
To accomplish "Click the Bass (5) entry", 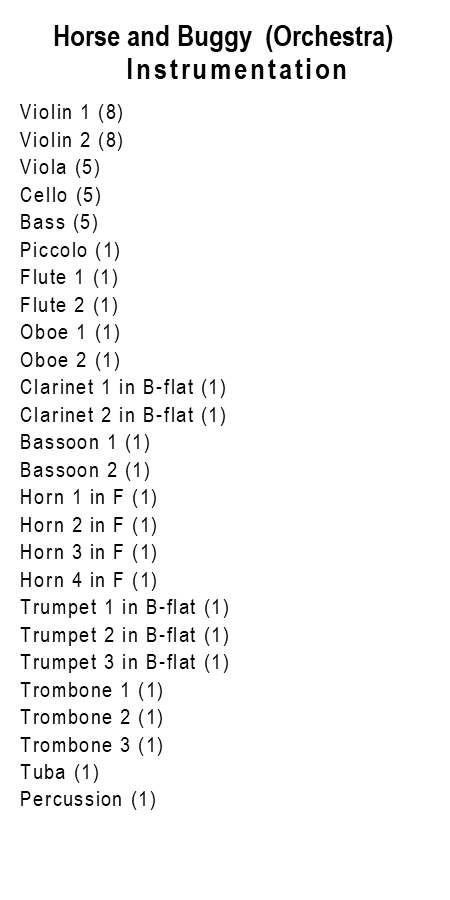I will pyautogui.click(x=59, y=222).
